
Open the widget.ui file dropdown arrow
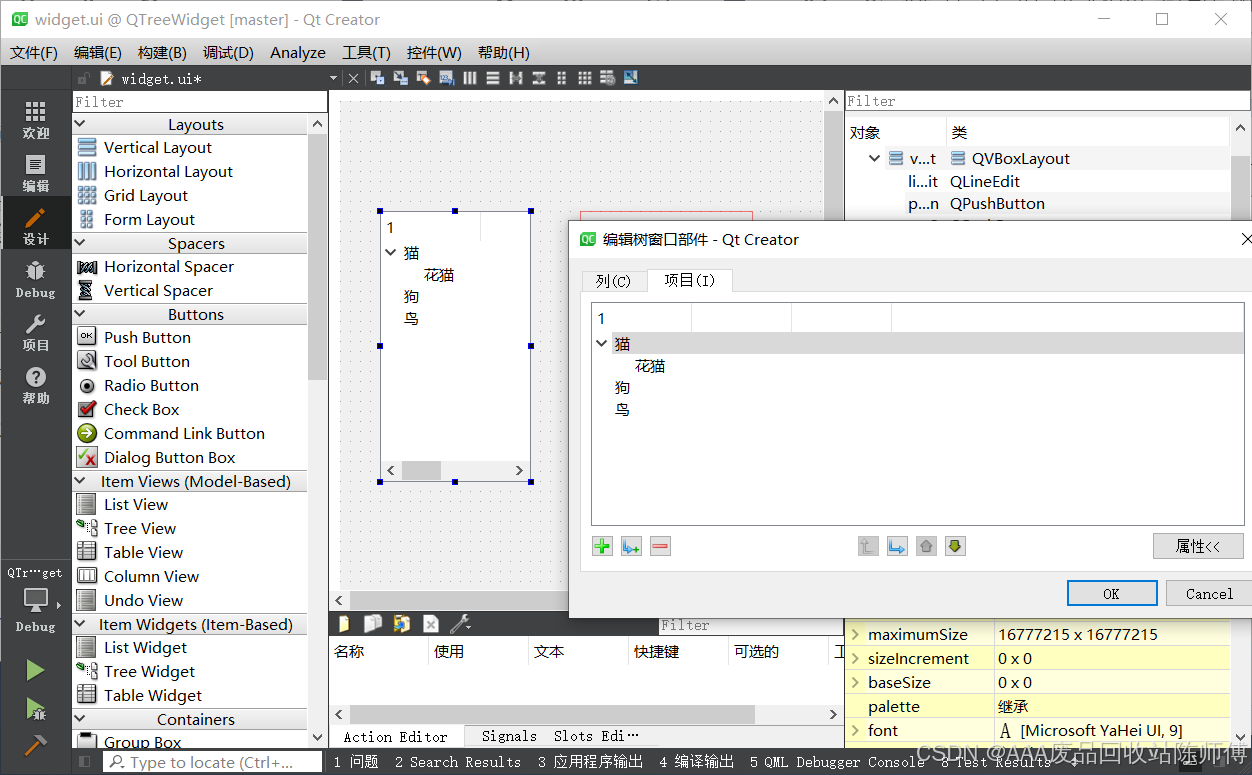(x=333, y=78)
